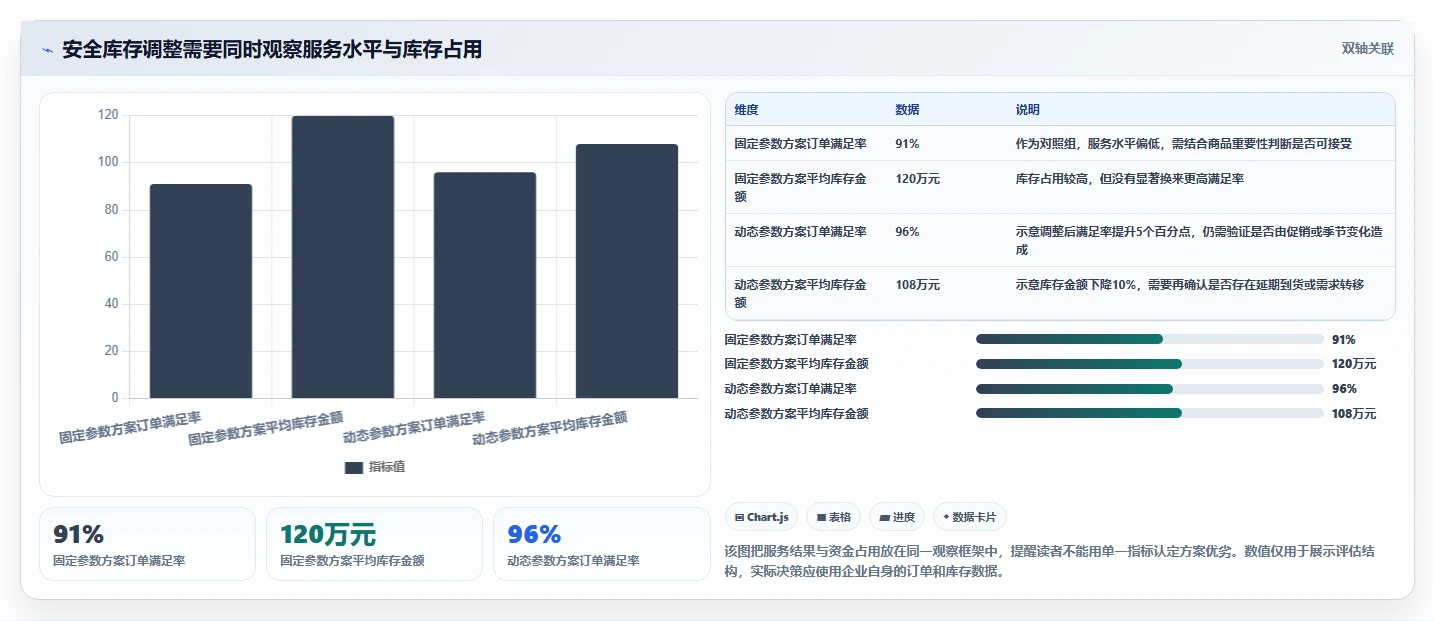The width and height of the screenshot is (1435, 621).
Task: Click progress list label 动态参数方案订单满足率
Action: (791, 388)
